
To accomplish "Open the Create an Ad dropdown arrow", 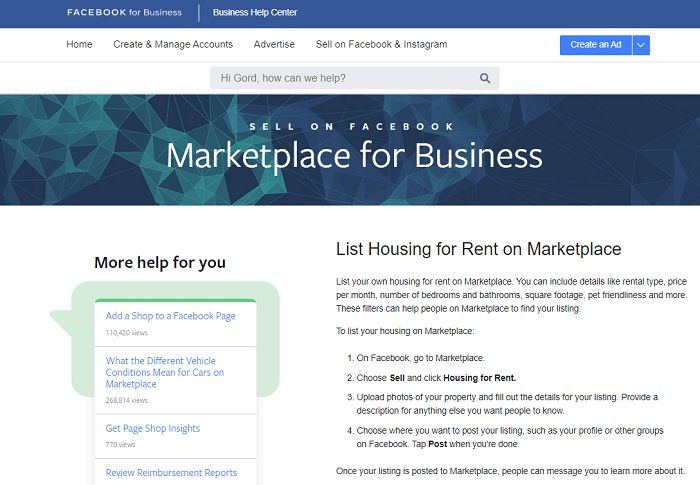I will click(x=641, y=45).
